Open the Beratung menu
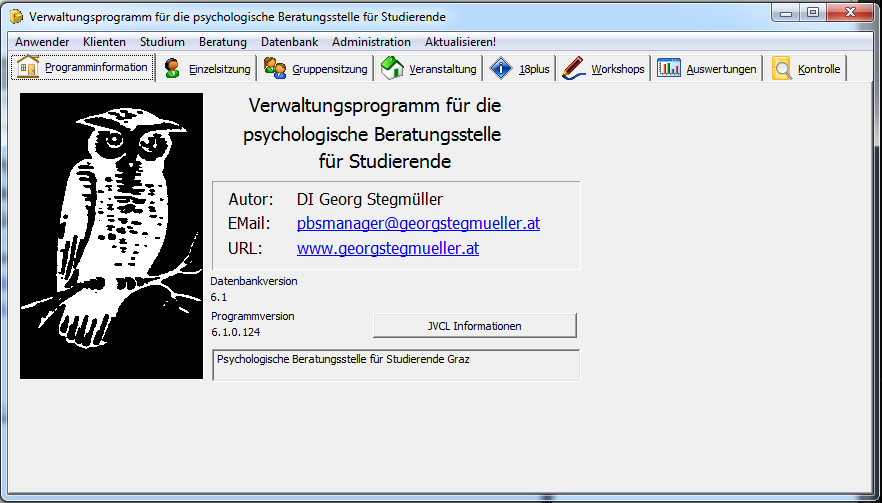Image resolution: width=882 pixels, height=503 pixels. point(223,42)
